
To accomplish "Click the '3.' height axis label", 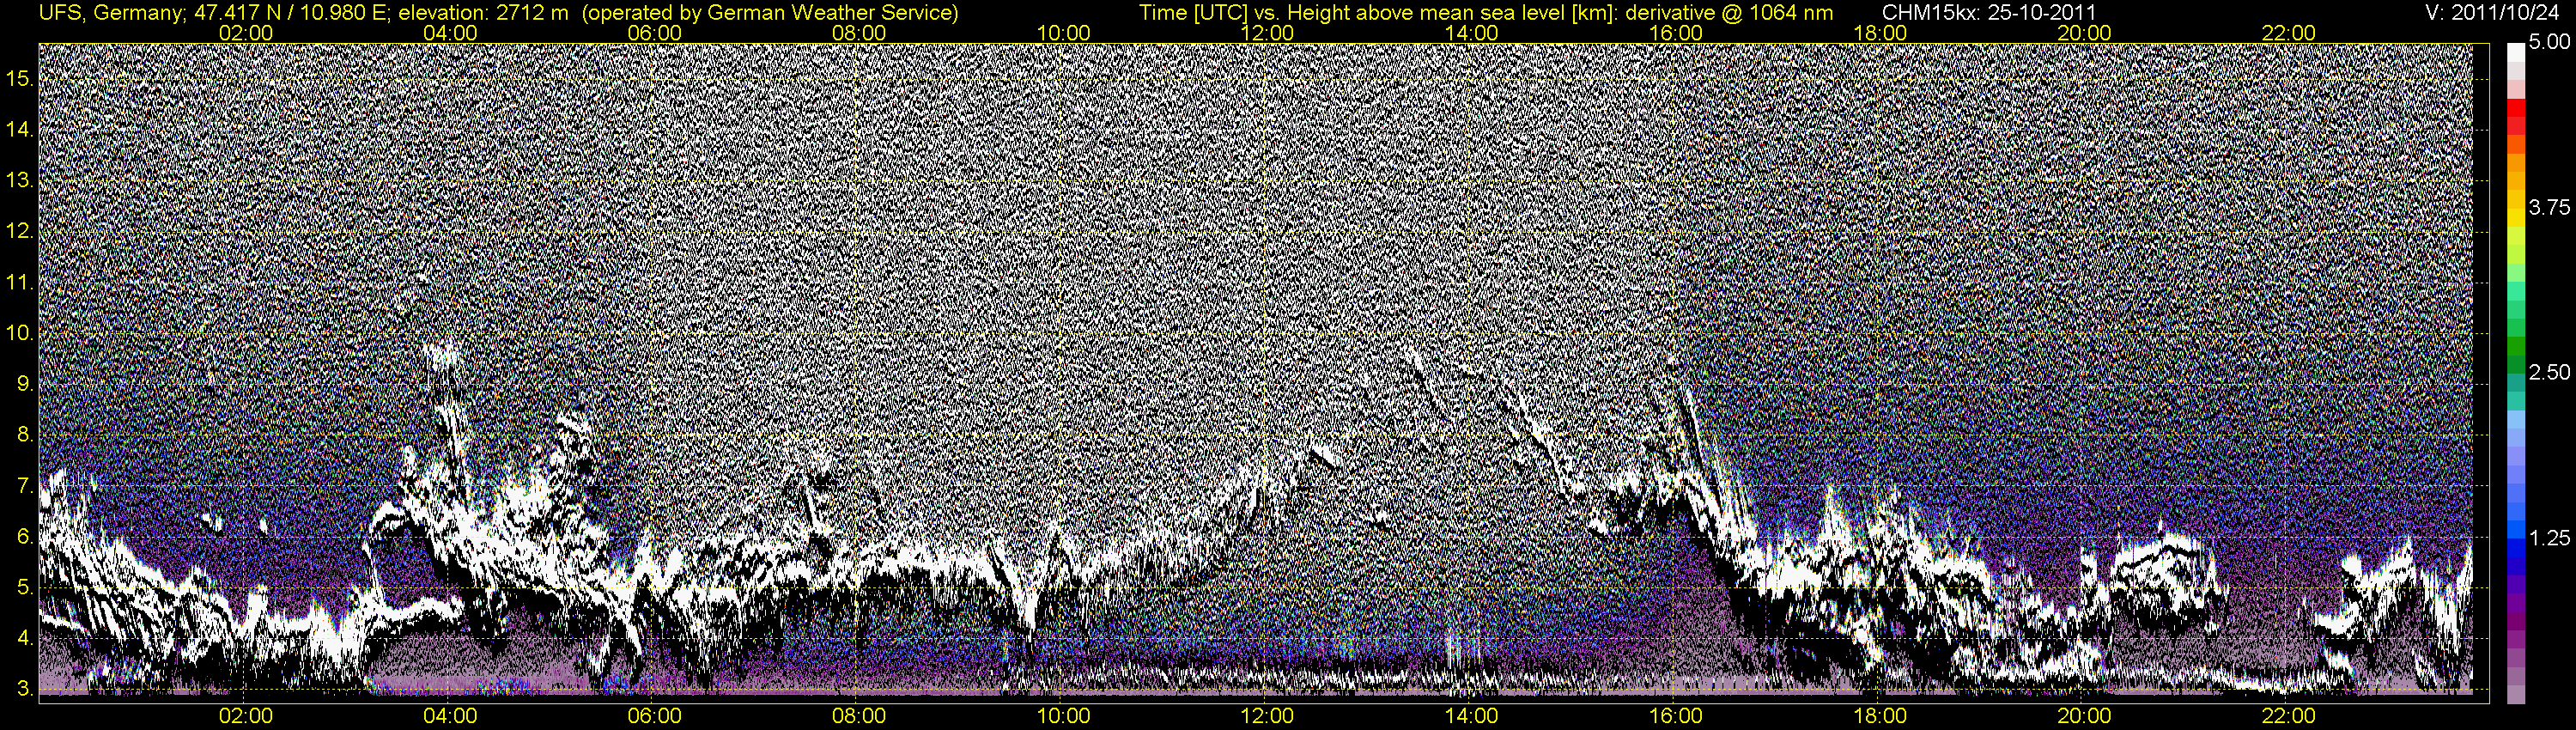I will 25,690.
